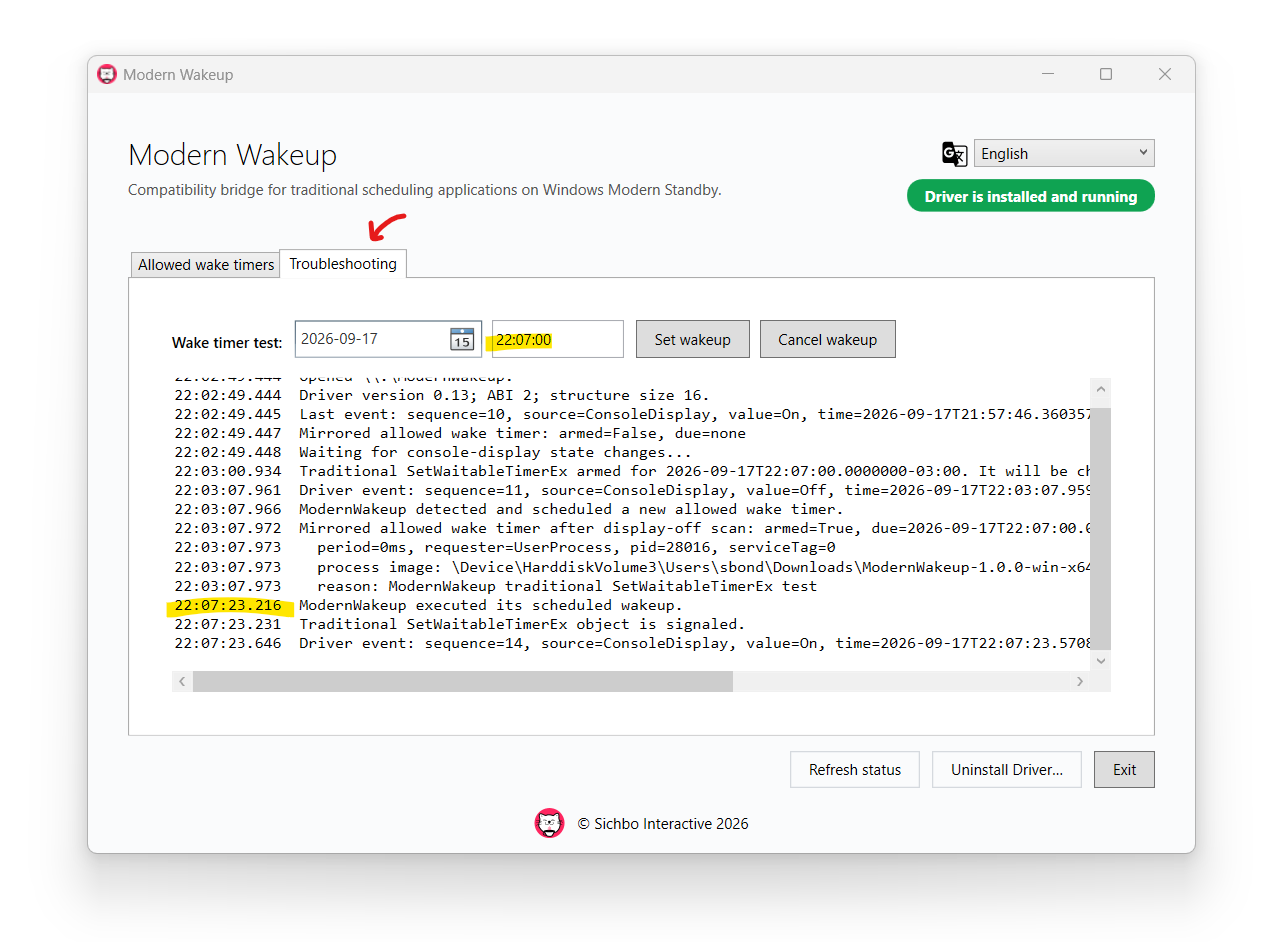1280x942 pixels.
Task: Click the log scroll down arrow
Action: 1100,661
